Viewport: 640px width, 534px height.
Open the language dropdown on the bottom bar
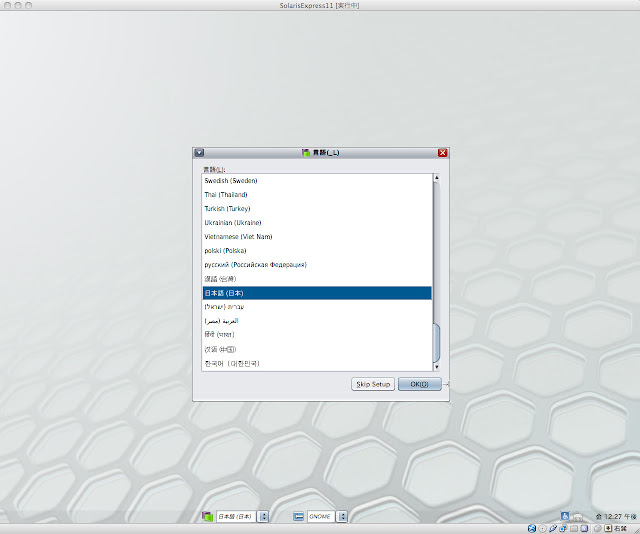point(263,516)
